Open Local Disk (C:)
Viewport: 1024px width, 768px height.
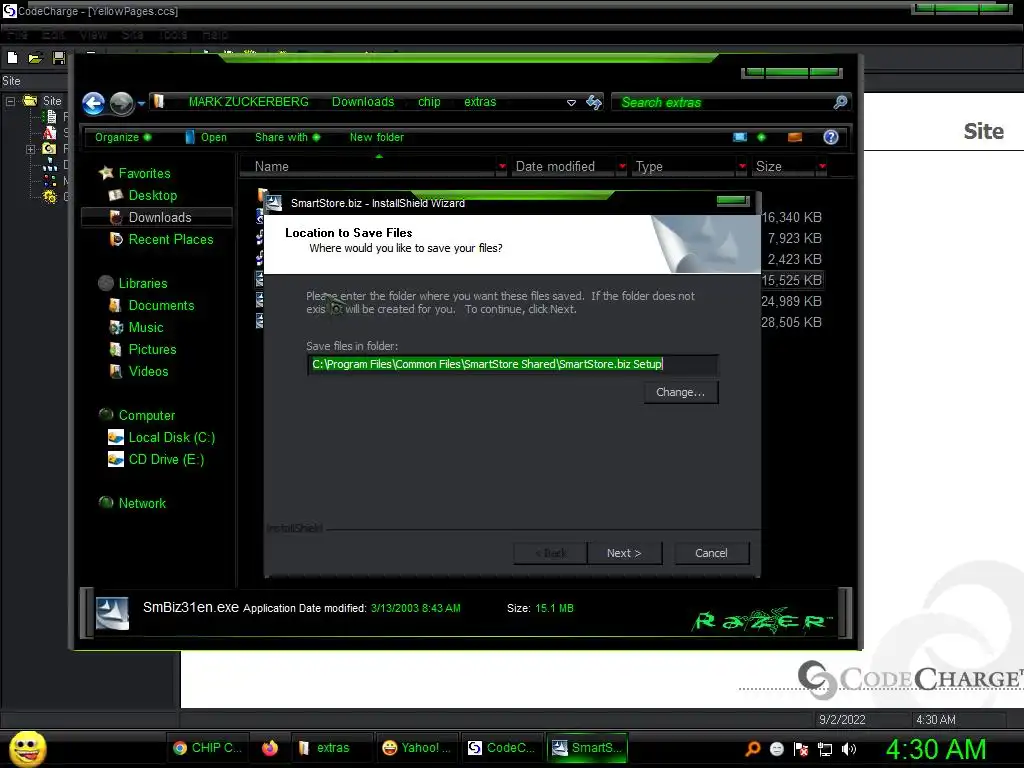[172, 438]
